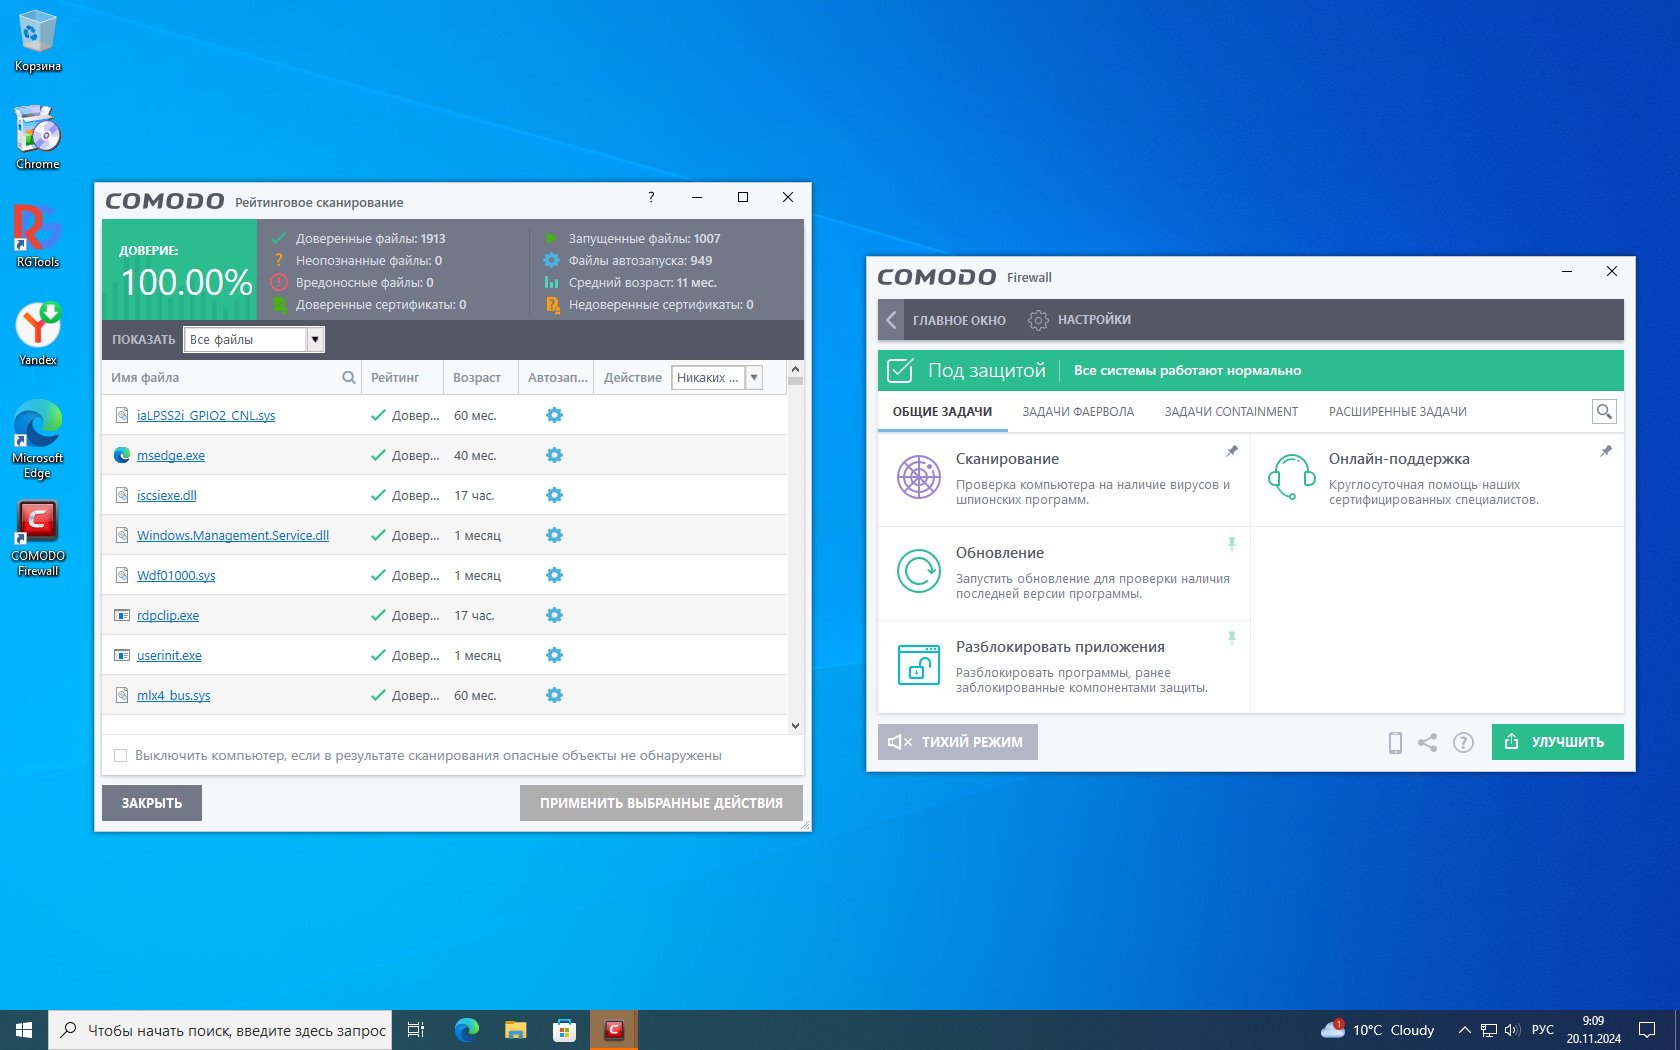The height and width of the screenshot is (1050, 1680).
Task: Click the search magnifier in tasks tab bar
Action: coord(1604,411)
